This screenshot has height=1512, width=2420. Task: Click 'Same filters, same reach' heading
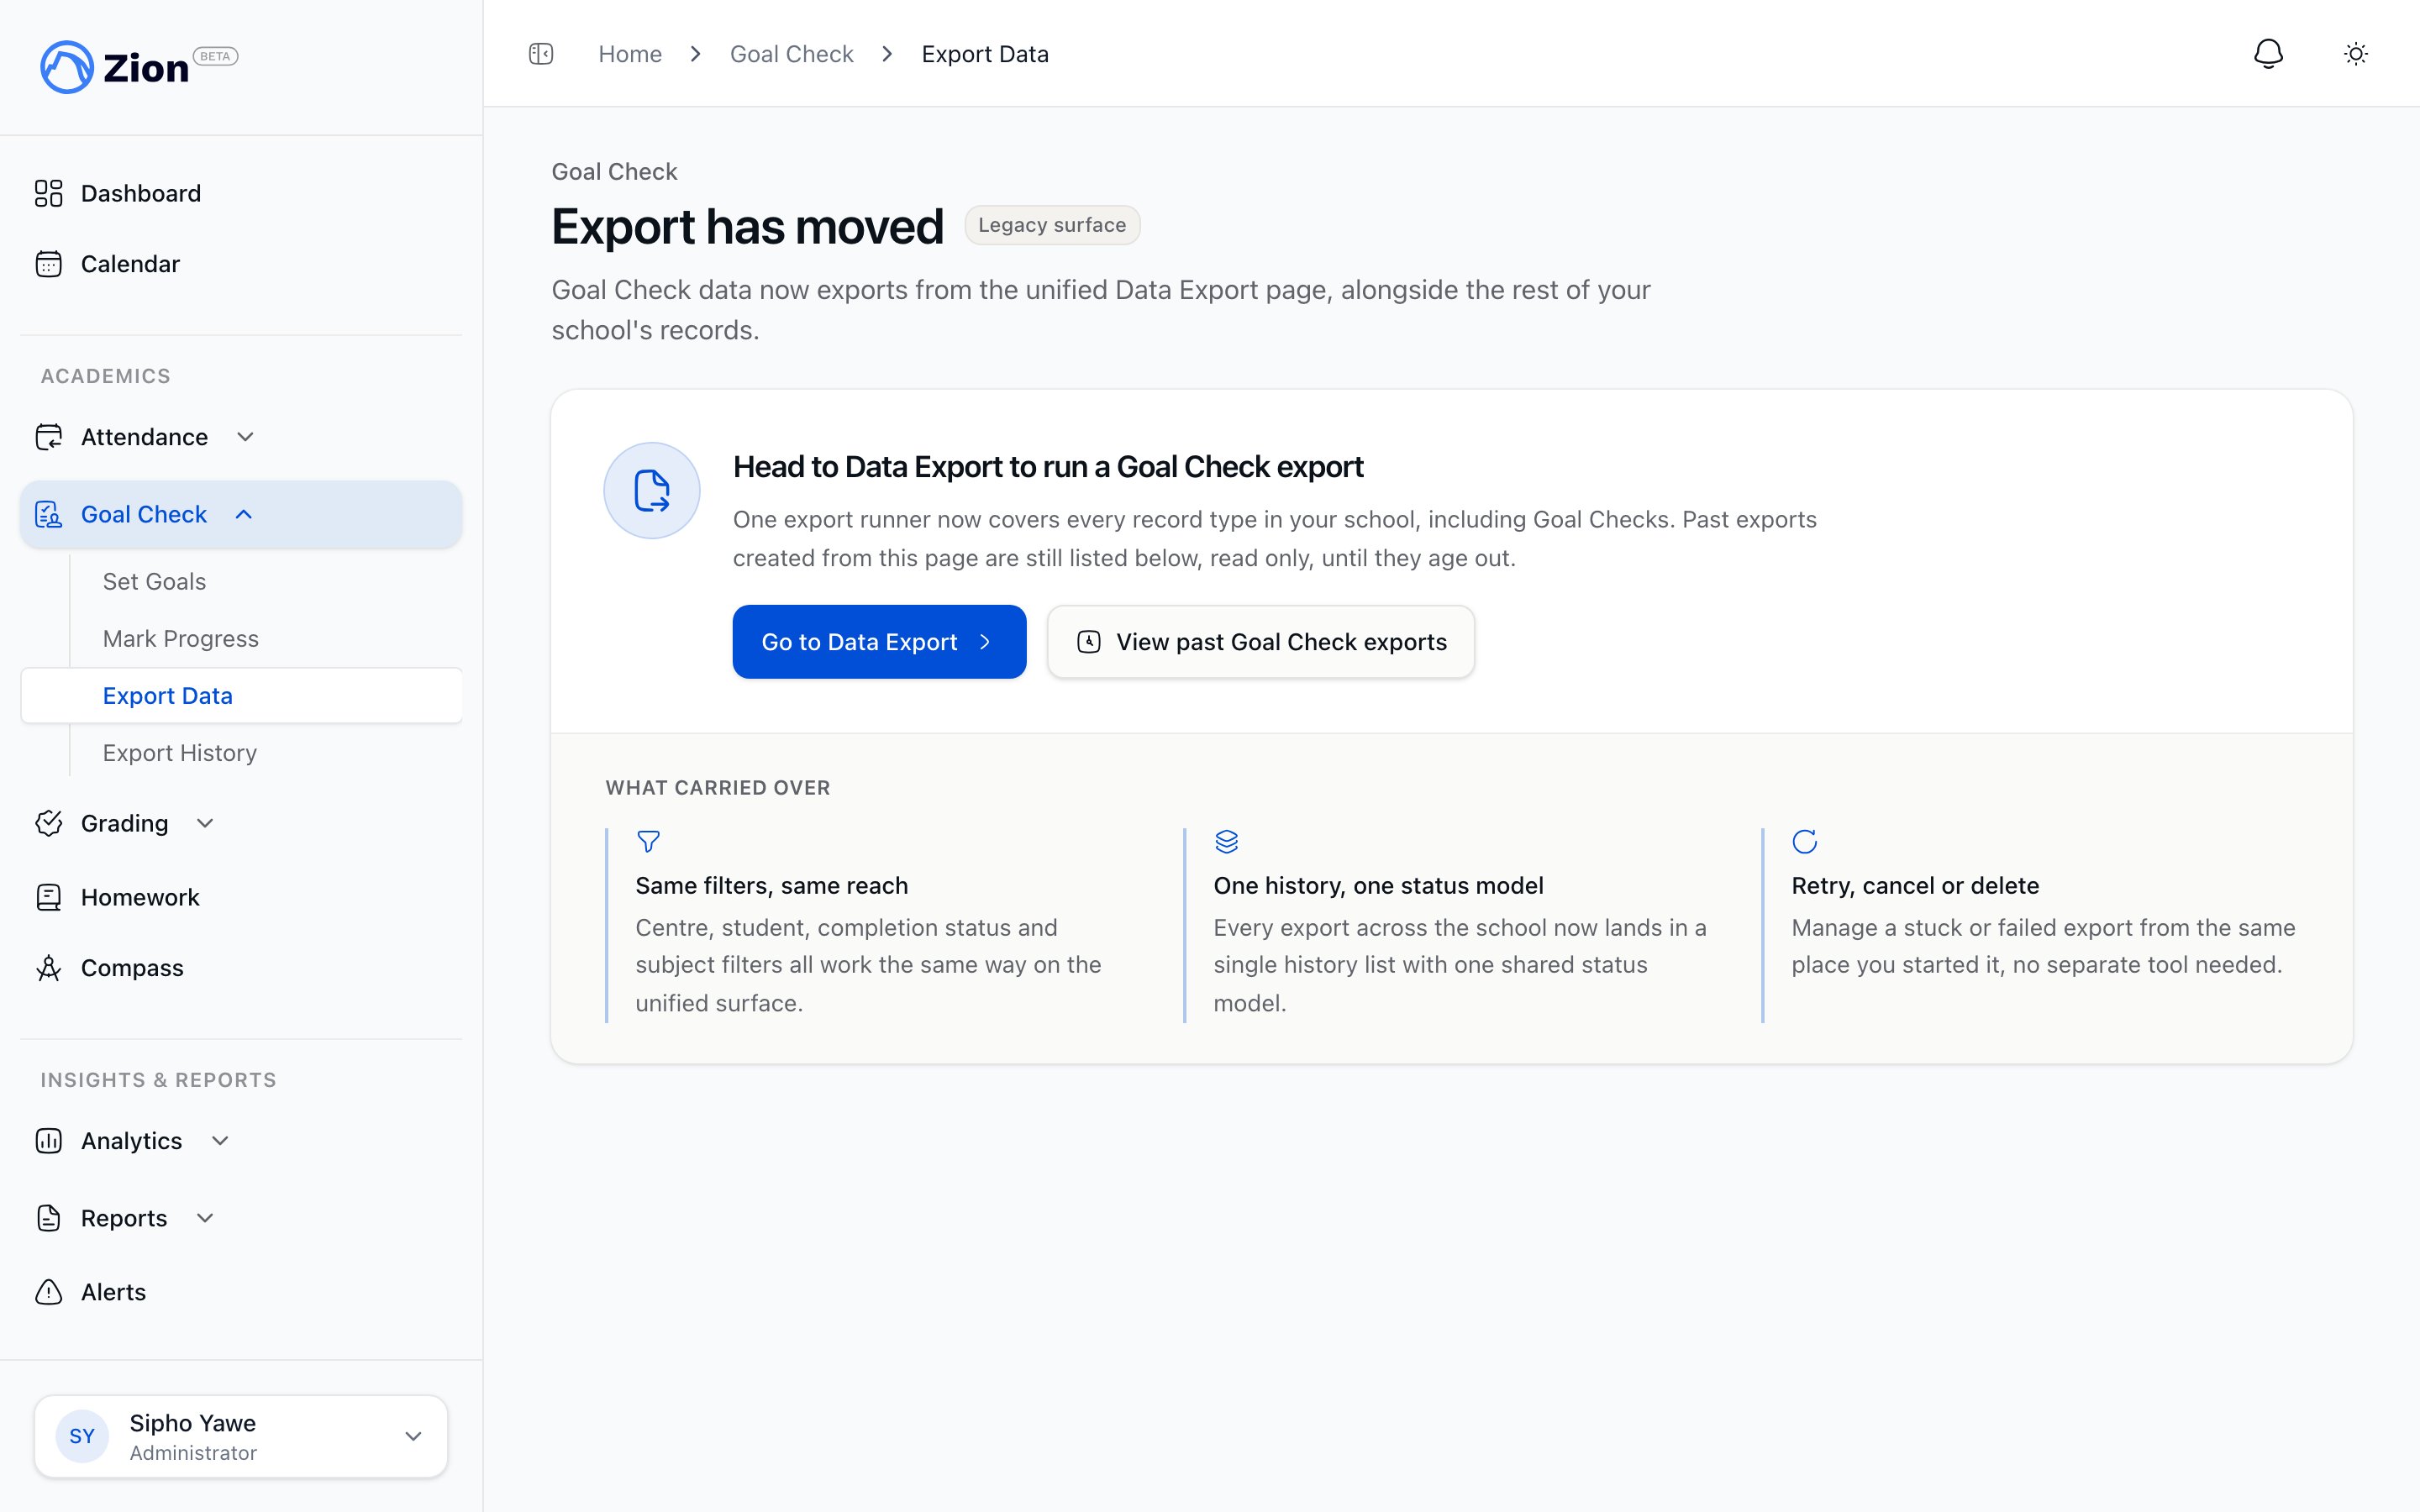click(x=772, y=886)
